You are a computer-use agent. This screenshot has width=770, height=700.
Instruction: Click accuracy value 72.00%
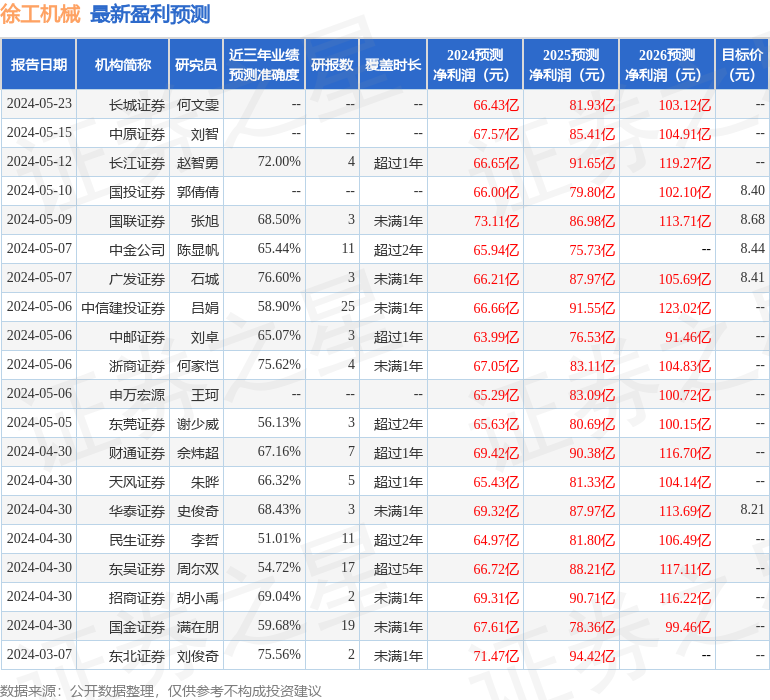279,162
